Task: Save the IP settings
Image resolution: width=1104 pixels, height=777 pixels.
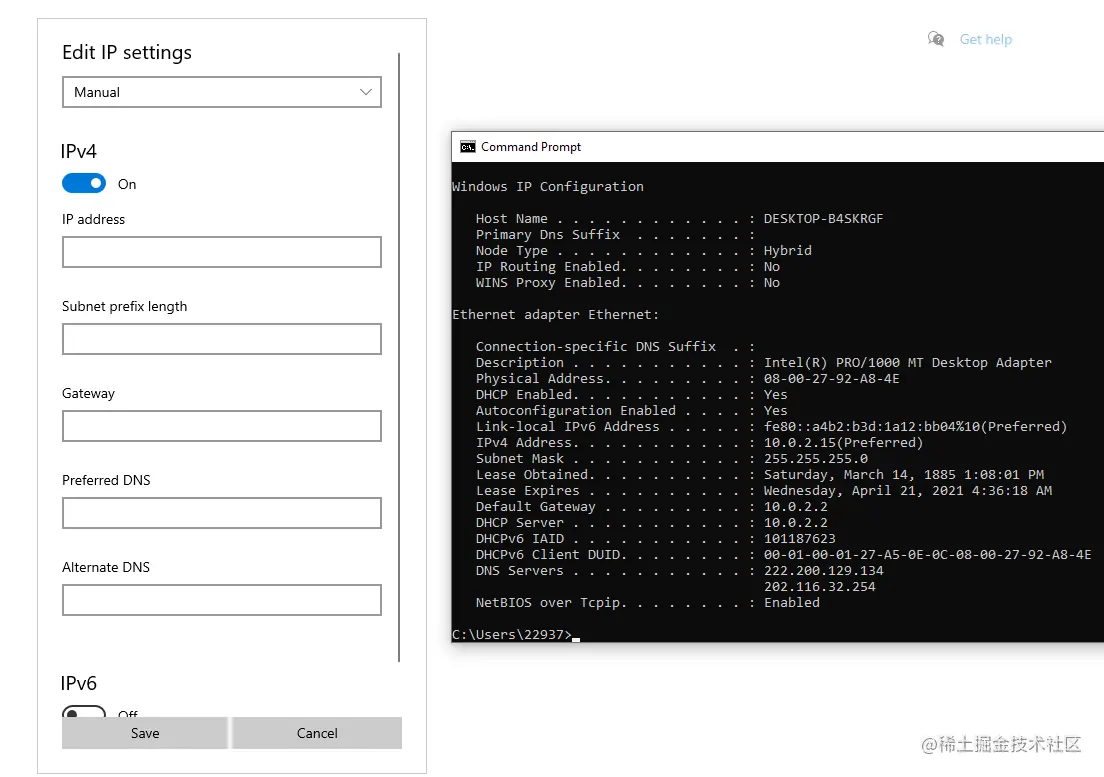Action: [x=145, y=733]
